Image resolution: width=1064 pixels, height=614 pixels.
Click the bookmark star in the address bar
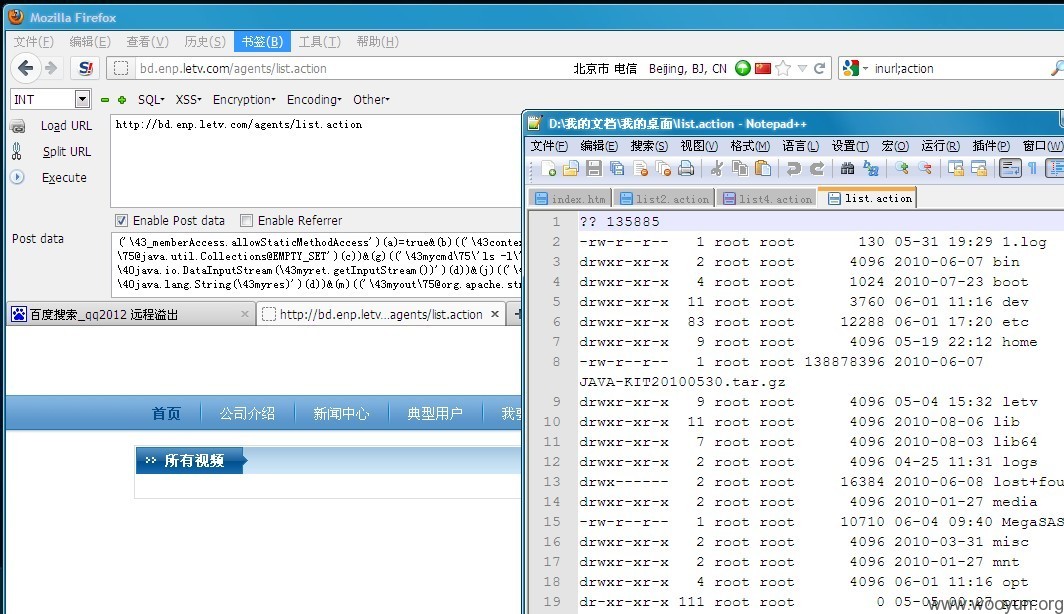(x=783, y=68)
